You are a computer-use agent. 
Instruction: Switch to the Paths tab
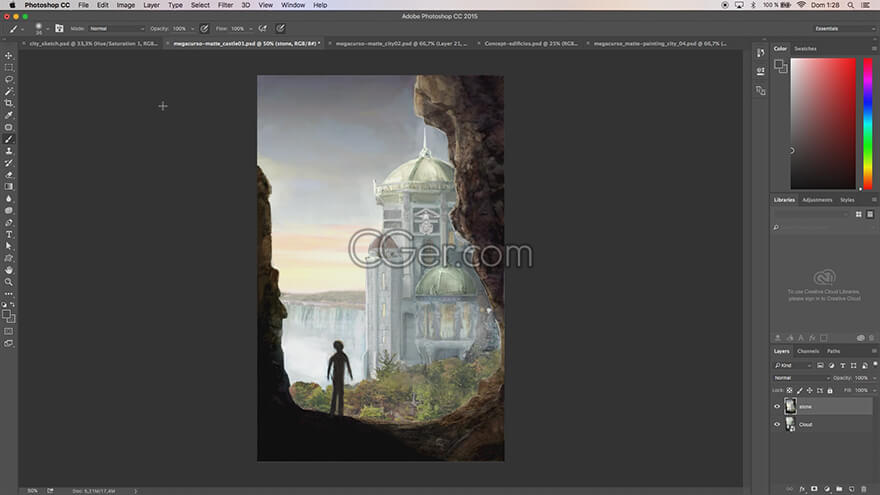[833, 351]
